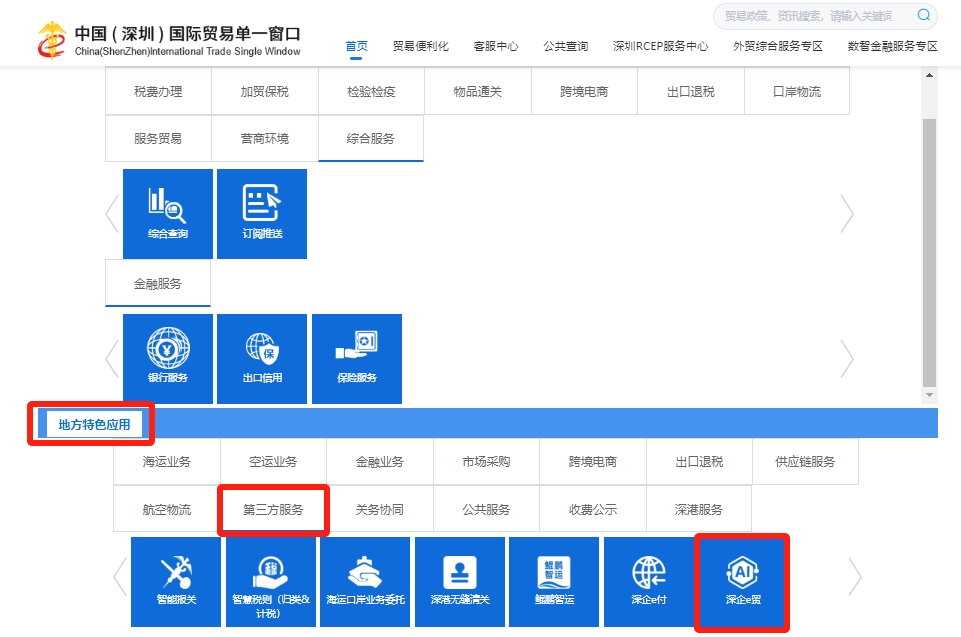The image size is (961, 637).
Task: Click the magnifier search icon in header
Action: tap(923, 15)
